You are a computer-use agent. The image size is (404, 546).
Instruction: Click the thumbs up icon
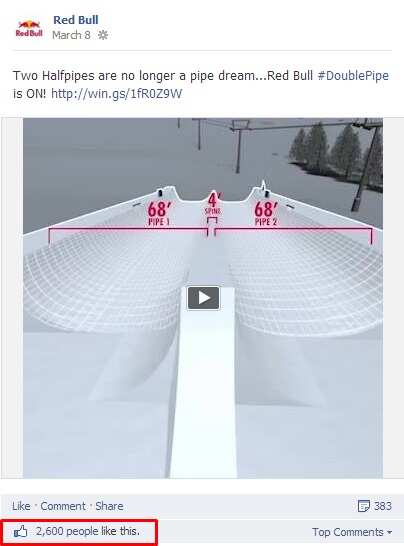(21, 531)
